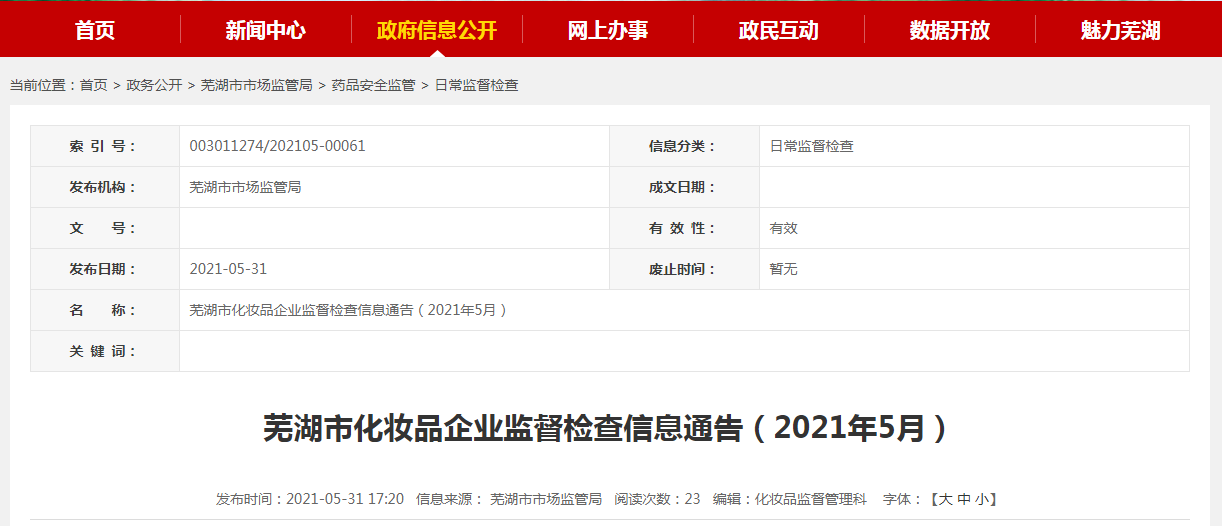Click the 成文日期 label cell

point(685,187)
